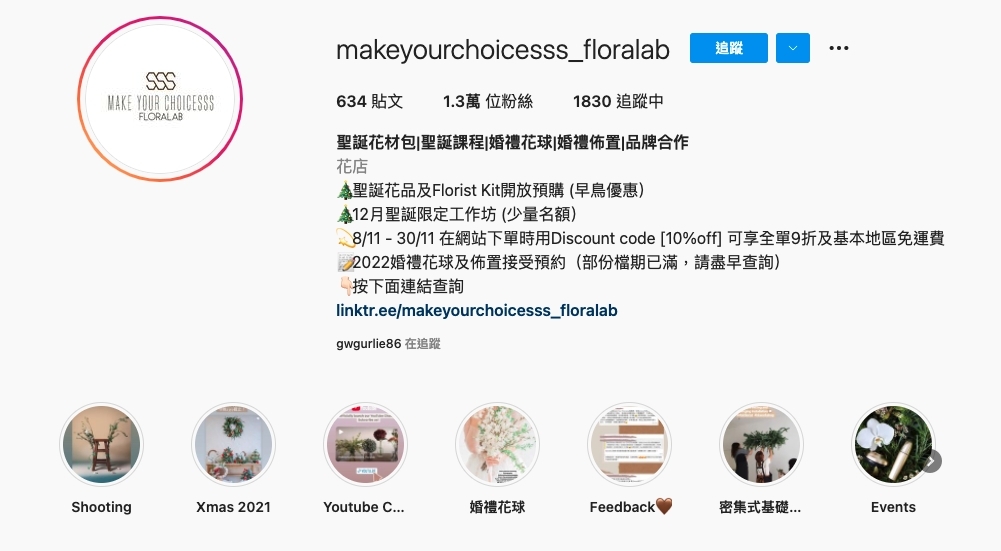Open the linktr.ee/makeyourchoicesss_floralab link

(477, 310)
